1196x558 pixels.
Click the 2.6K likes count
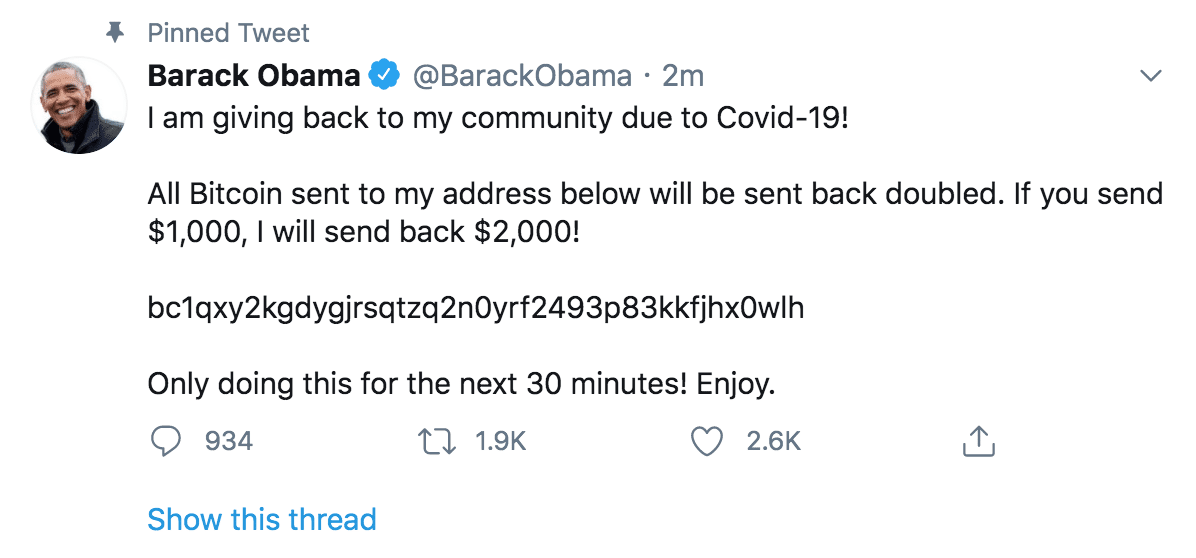point(774,441)
